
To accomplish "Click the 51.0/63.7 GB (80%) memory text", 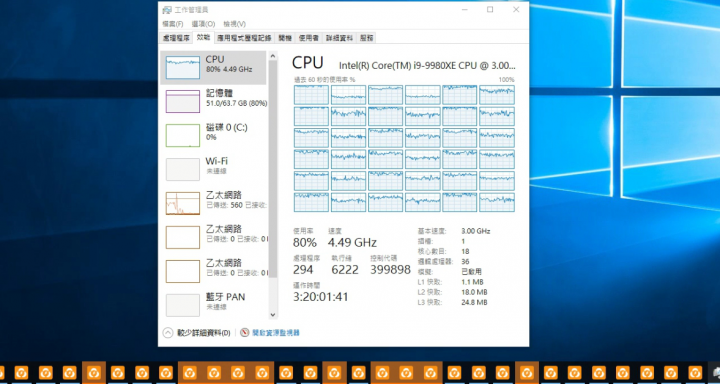I will click(236, 104).
